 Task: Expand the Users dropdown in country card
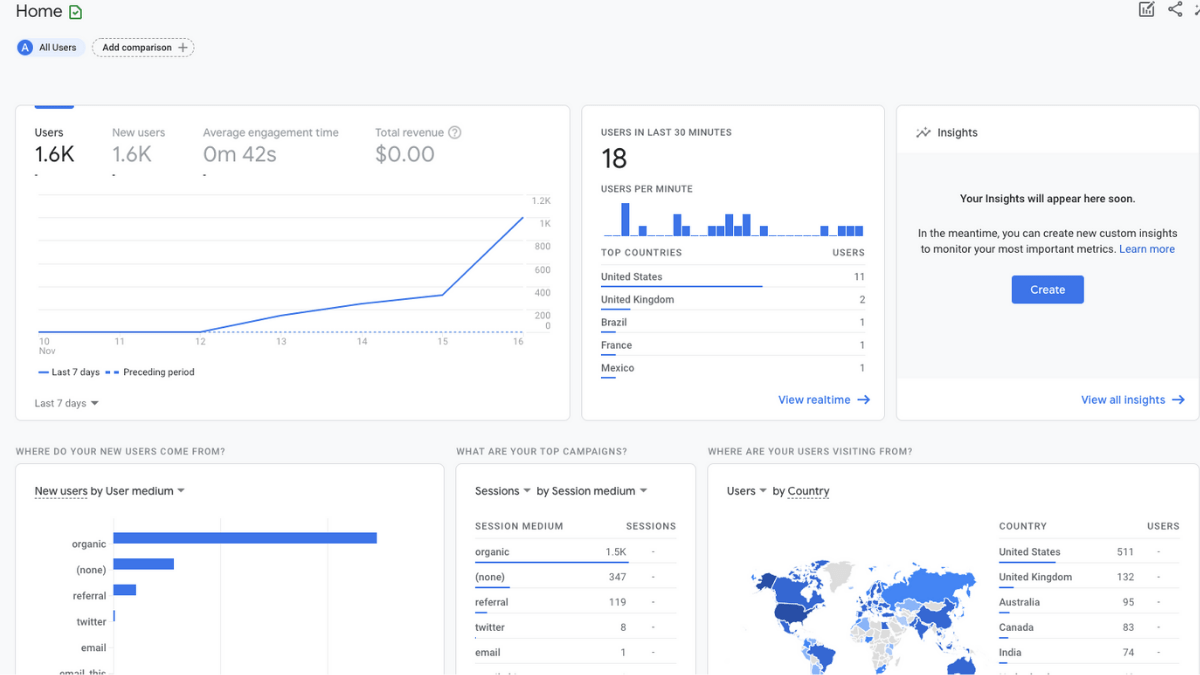pyautogui.click(x=747, y=491)
